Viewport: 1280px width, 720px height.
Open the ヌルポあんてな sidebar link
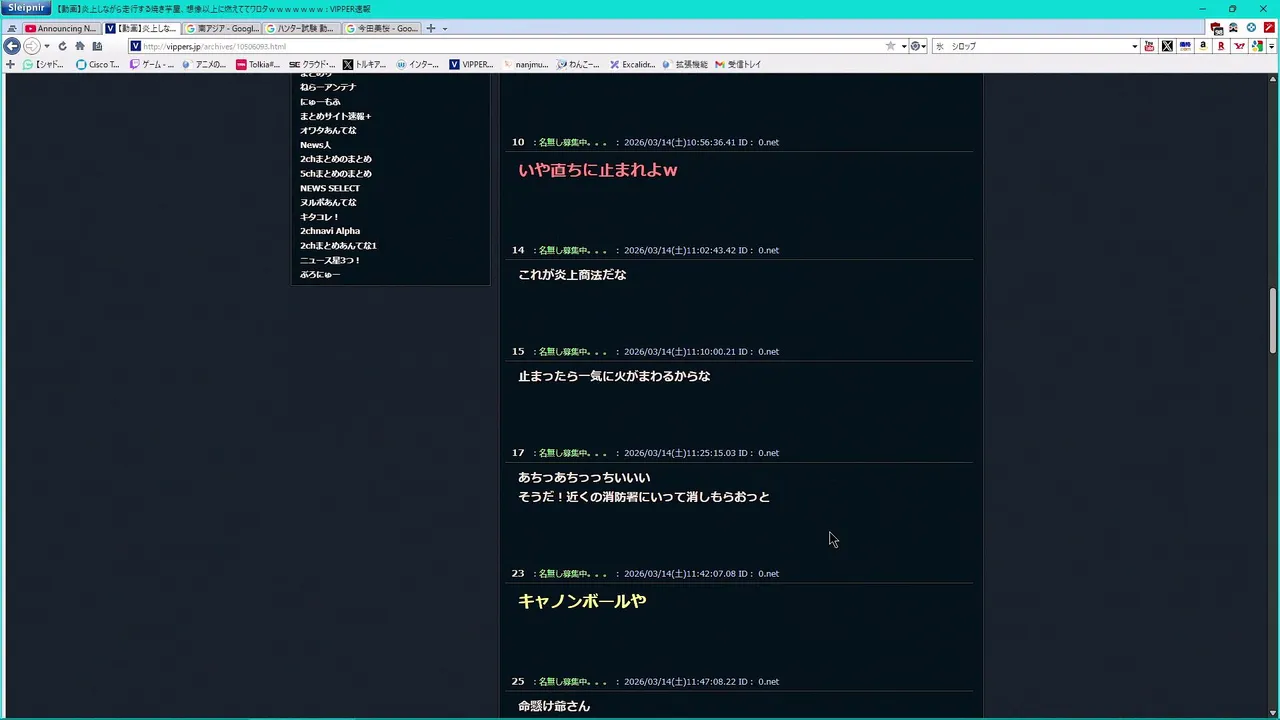pos(328,202)
